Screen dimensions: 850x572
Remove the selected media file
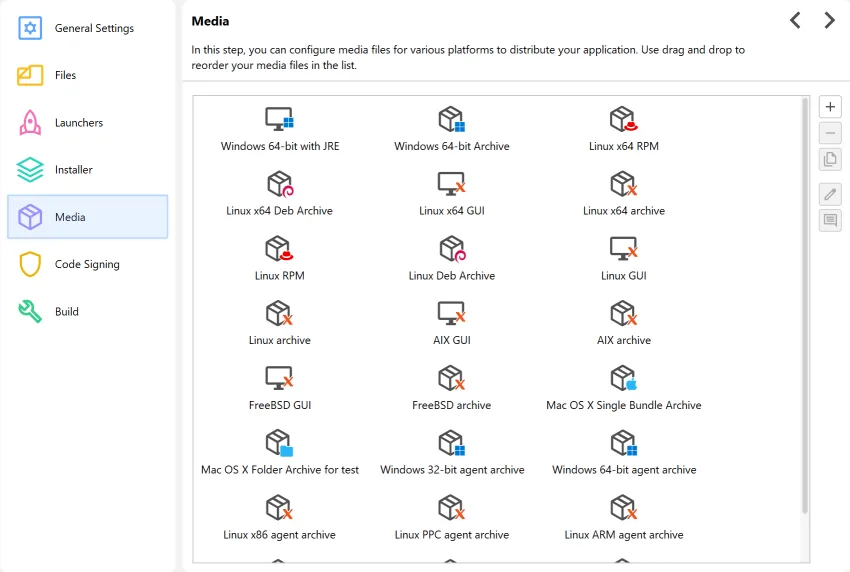(830, 133)
